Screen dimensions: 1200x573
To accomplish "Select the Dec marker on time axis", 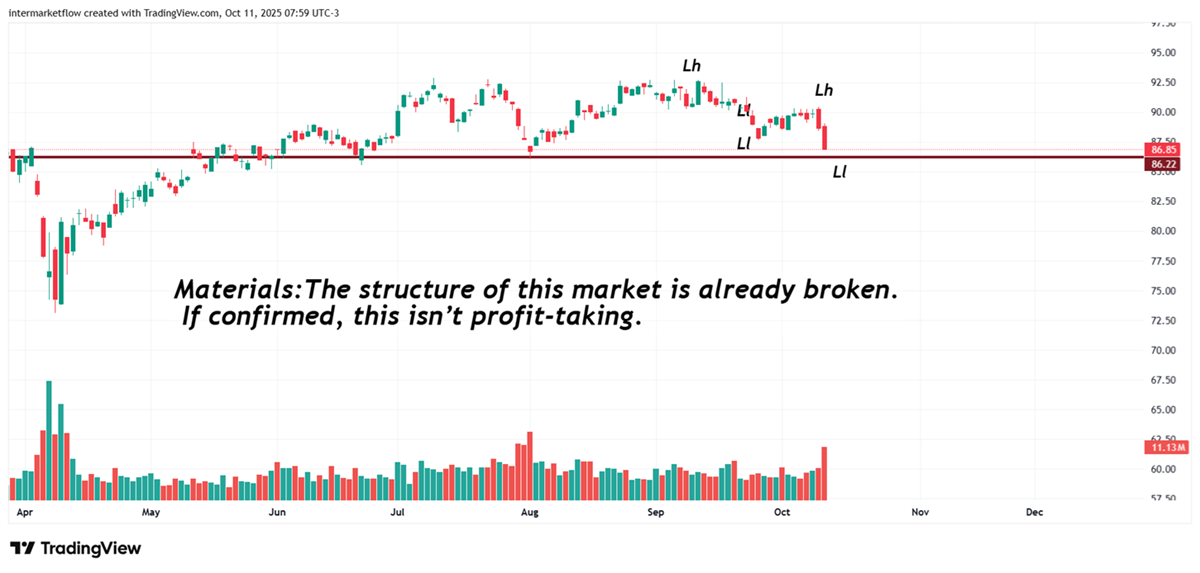I will (x=1034, y=513).
